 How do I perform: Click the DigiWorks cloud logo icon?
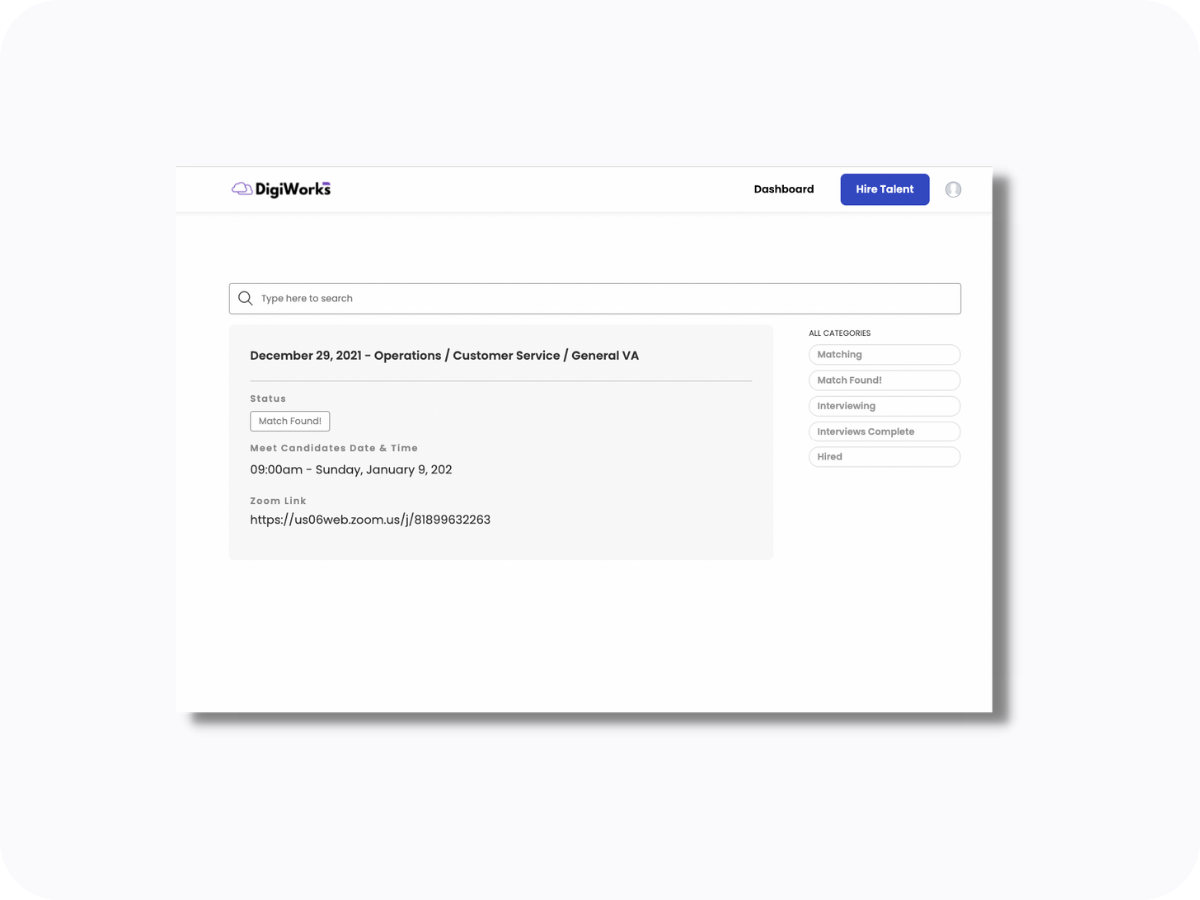click(241, 189)
